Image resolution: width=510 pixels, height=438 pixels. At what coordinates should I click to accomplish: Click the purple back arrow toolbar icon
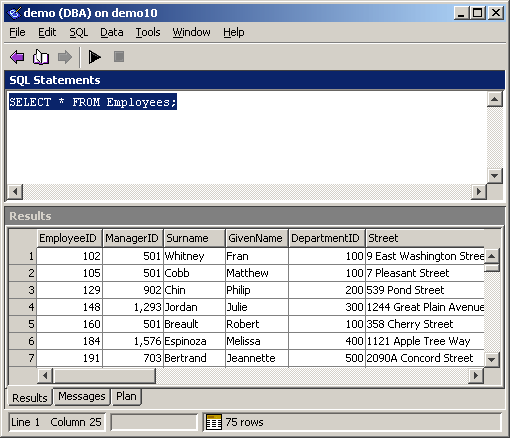click(17, 57)
